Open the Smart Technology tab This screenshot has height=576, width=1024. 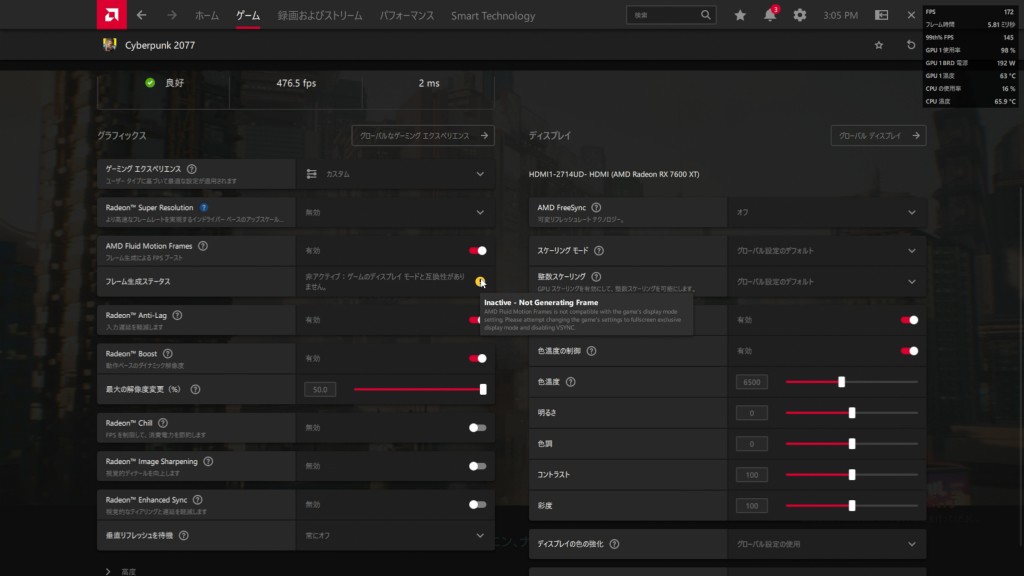493,16
